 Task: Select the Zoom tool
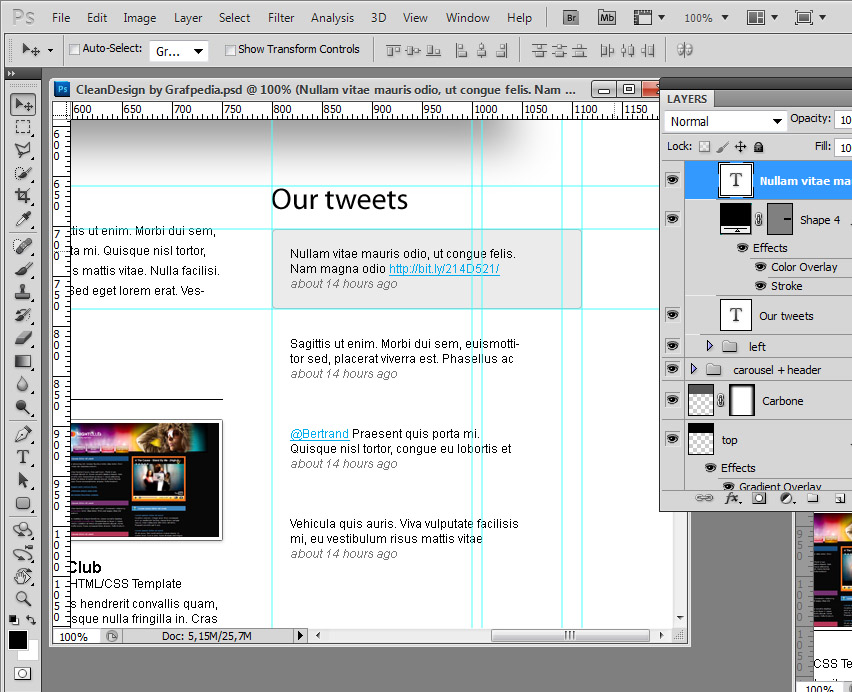click(x=23, y=599)
